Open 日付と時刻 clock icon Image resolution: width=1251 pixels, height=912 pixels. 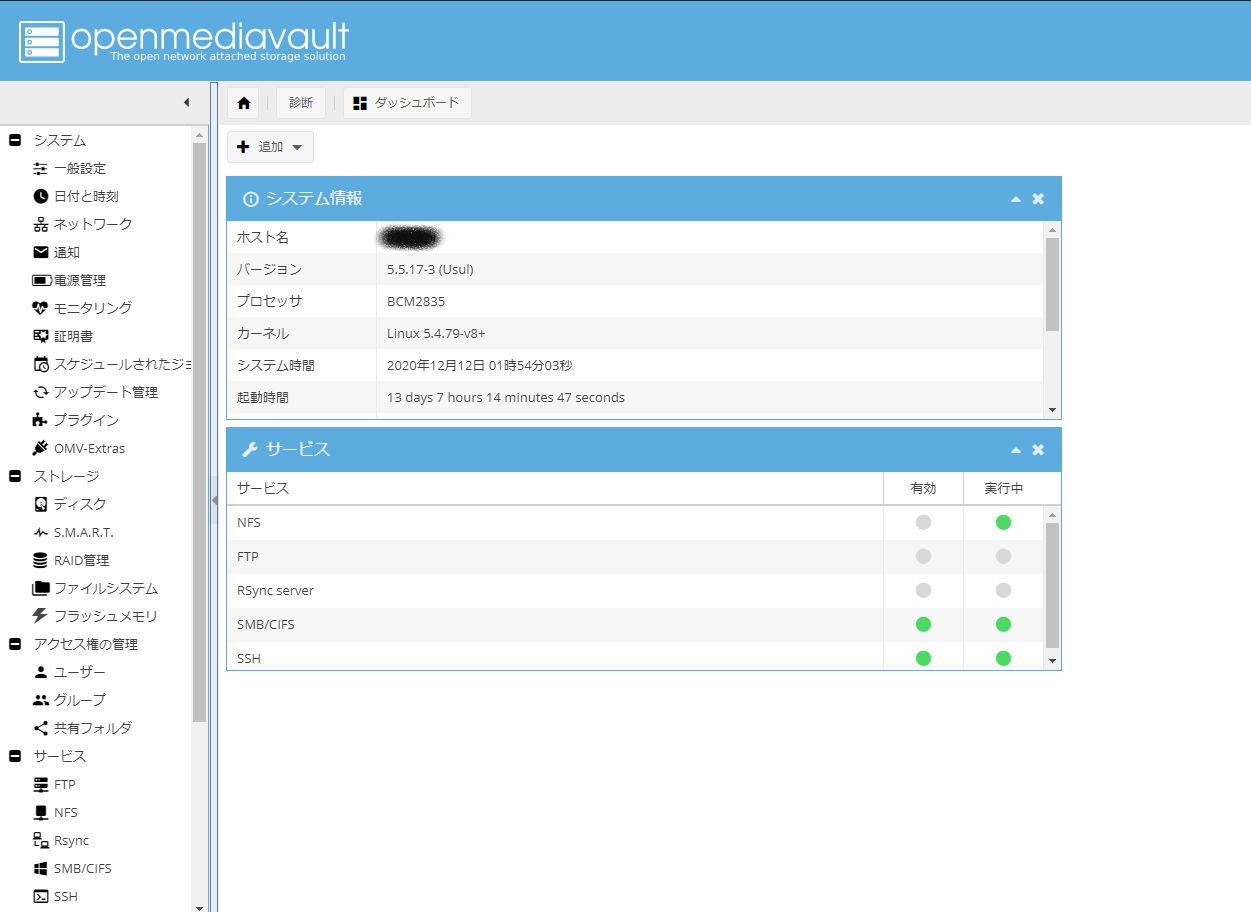pyautogui.click(x=41, y=196)
